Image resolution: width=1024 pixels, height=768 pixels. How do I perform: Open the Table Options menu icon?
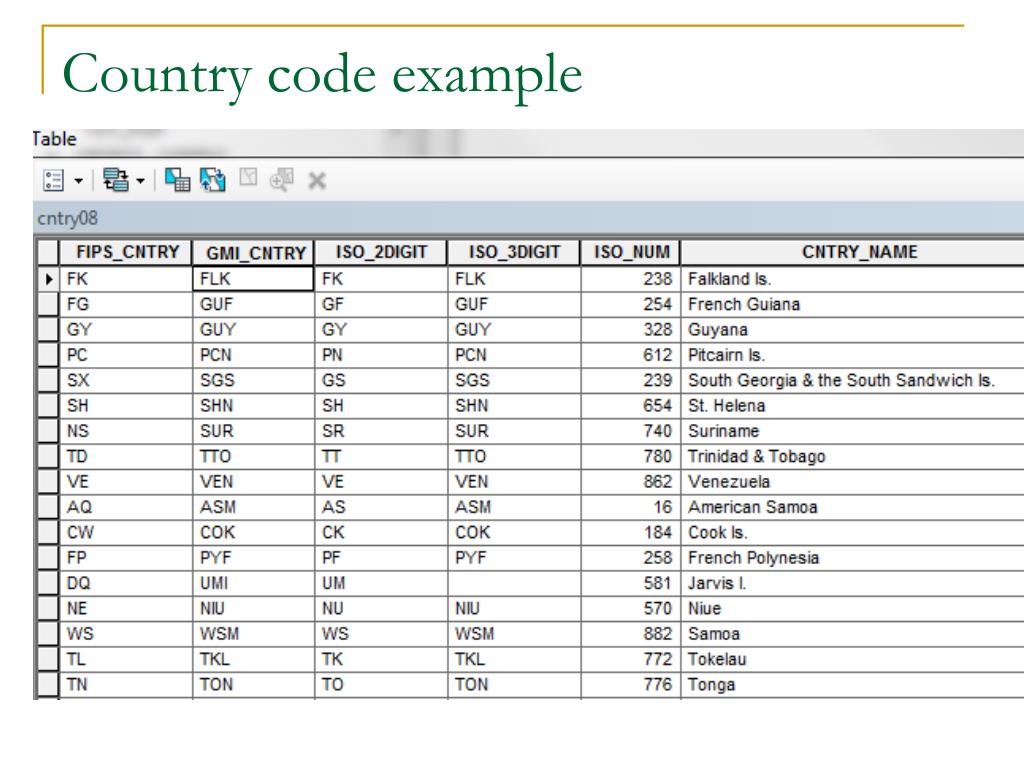click(x=53, y=180)
